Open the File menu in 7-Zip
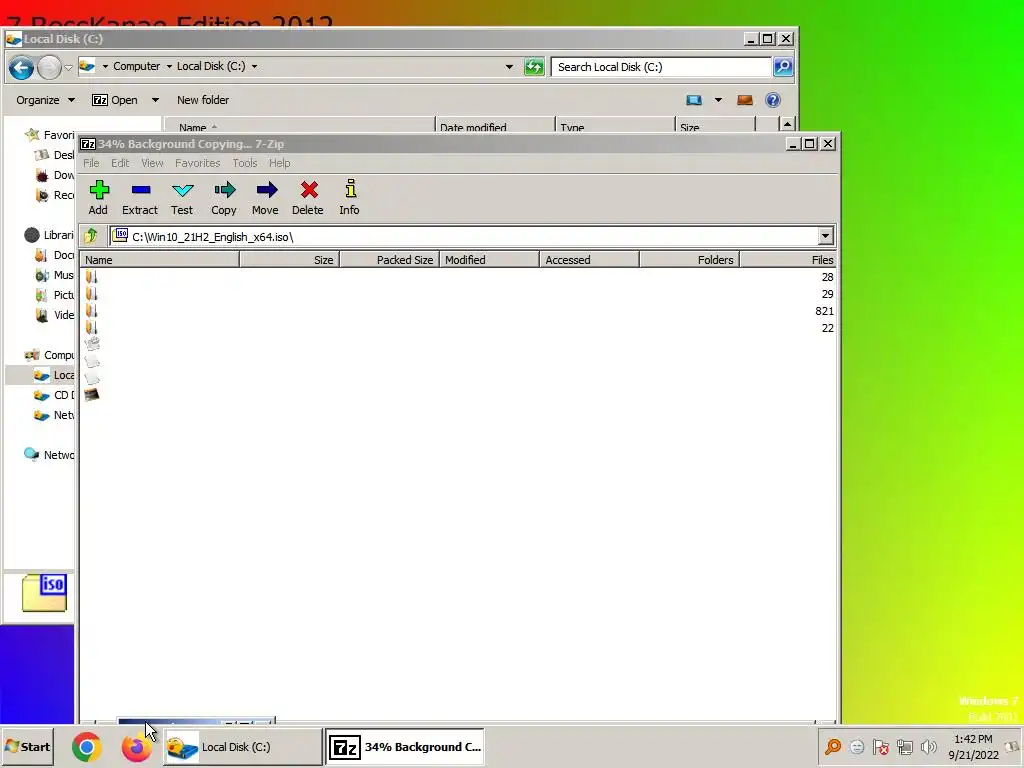Viewport: 1024px width, 768px height. point(91,163)
